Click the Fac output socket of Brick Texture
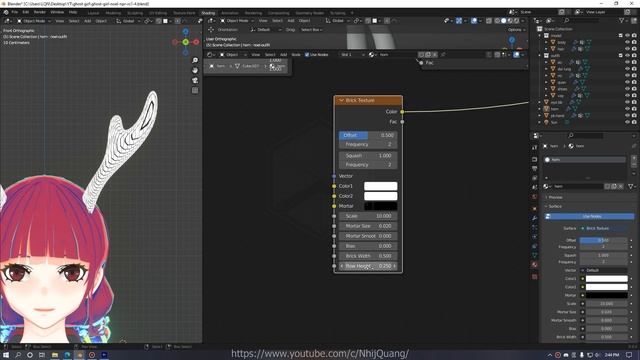The height and width of the screenshot is (360, 640). click(402, 122)
